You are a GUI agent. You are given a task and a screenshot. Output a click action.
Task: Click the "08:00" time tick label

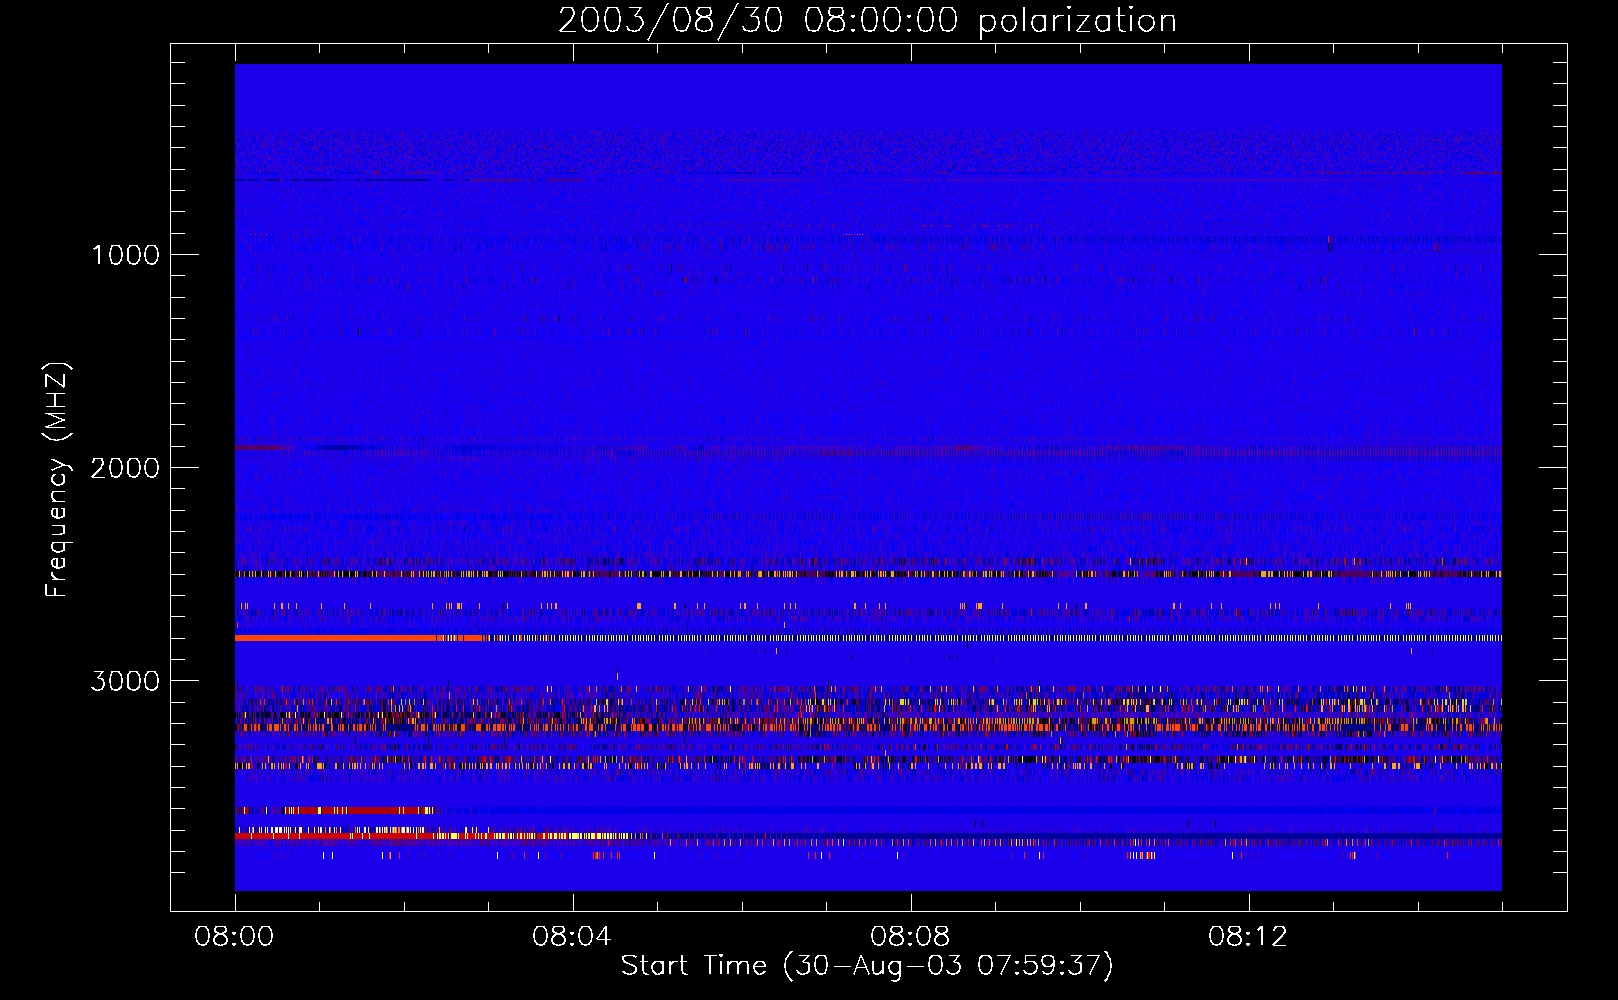[234, 937]
